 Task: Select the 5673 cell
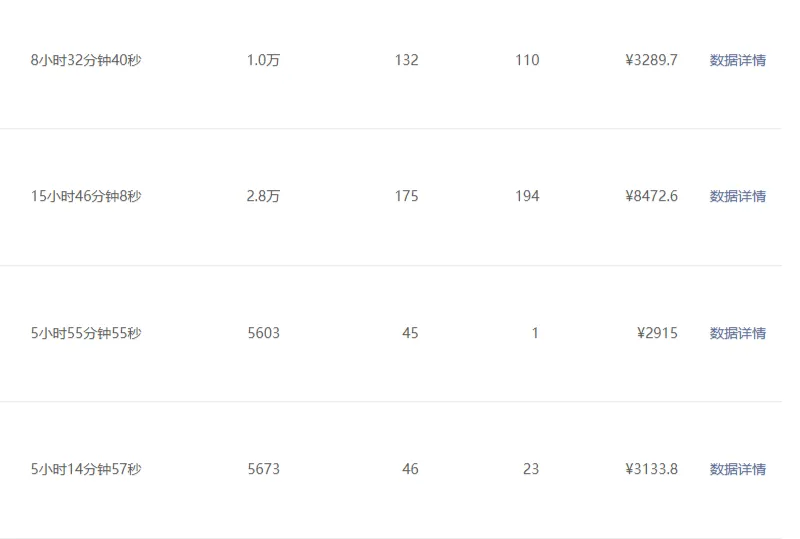coord(263,469)
